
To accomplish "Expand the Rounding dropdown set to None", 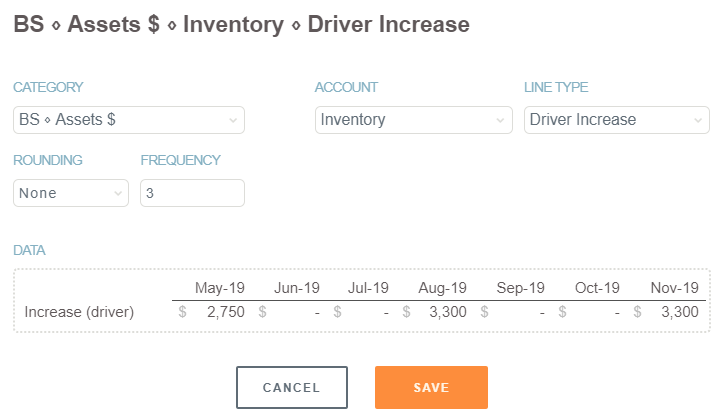I will pyautogui.click(x=70, y=193).
